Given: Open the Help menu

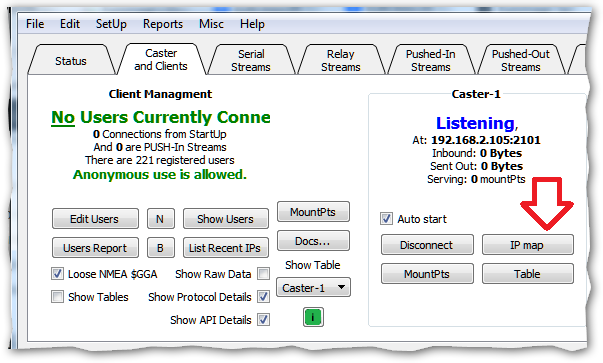Looking at the screenshot, I should [252, 24].
